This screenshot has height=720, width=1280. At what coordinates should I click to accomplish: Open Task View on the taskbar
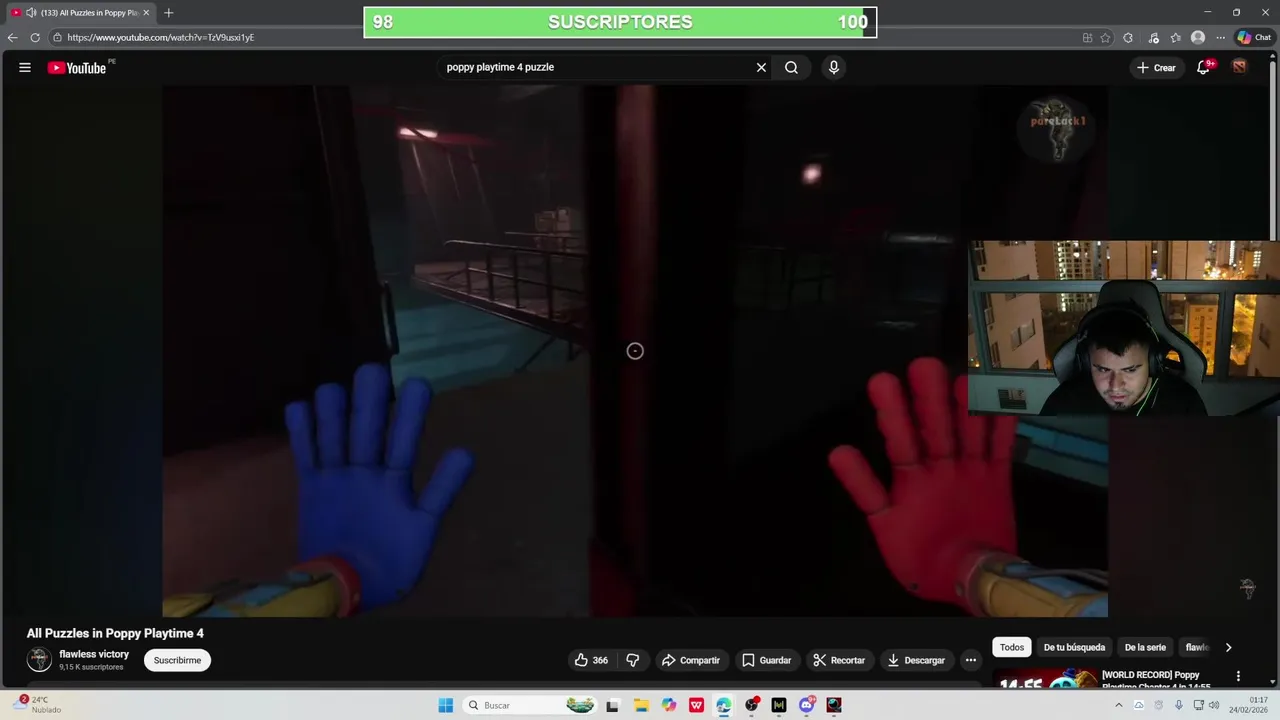click(x=613, y=705)
